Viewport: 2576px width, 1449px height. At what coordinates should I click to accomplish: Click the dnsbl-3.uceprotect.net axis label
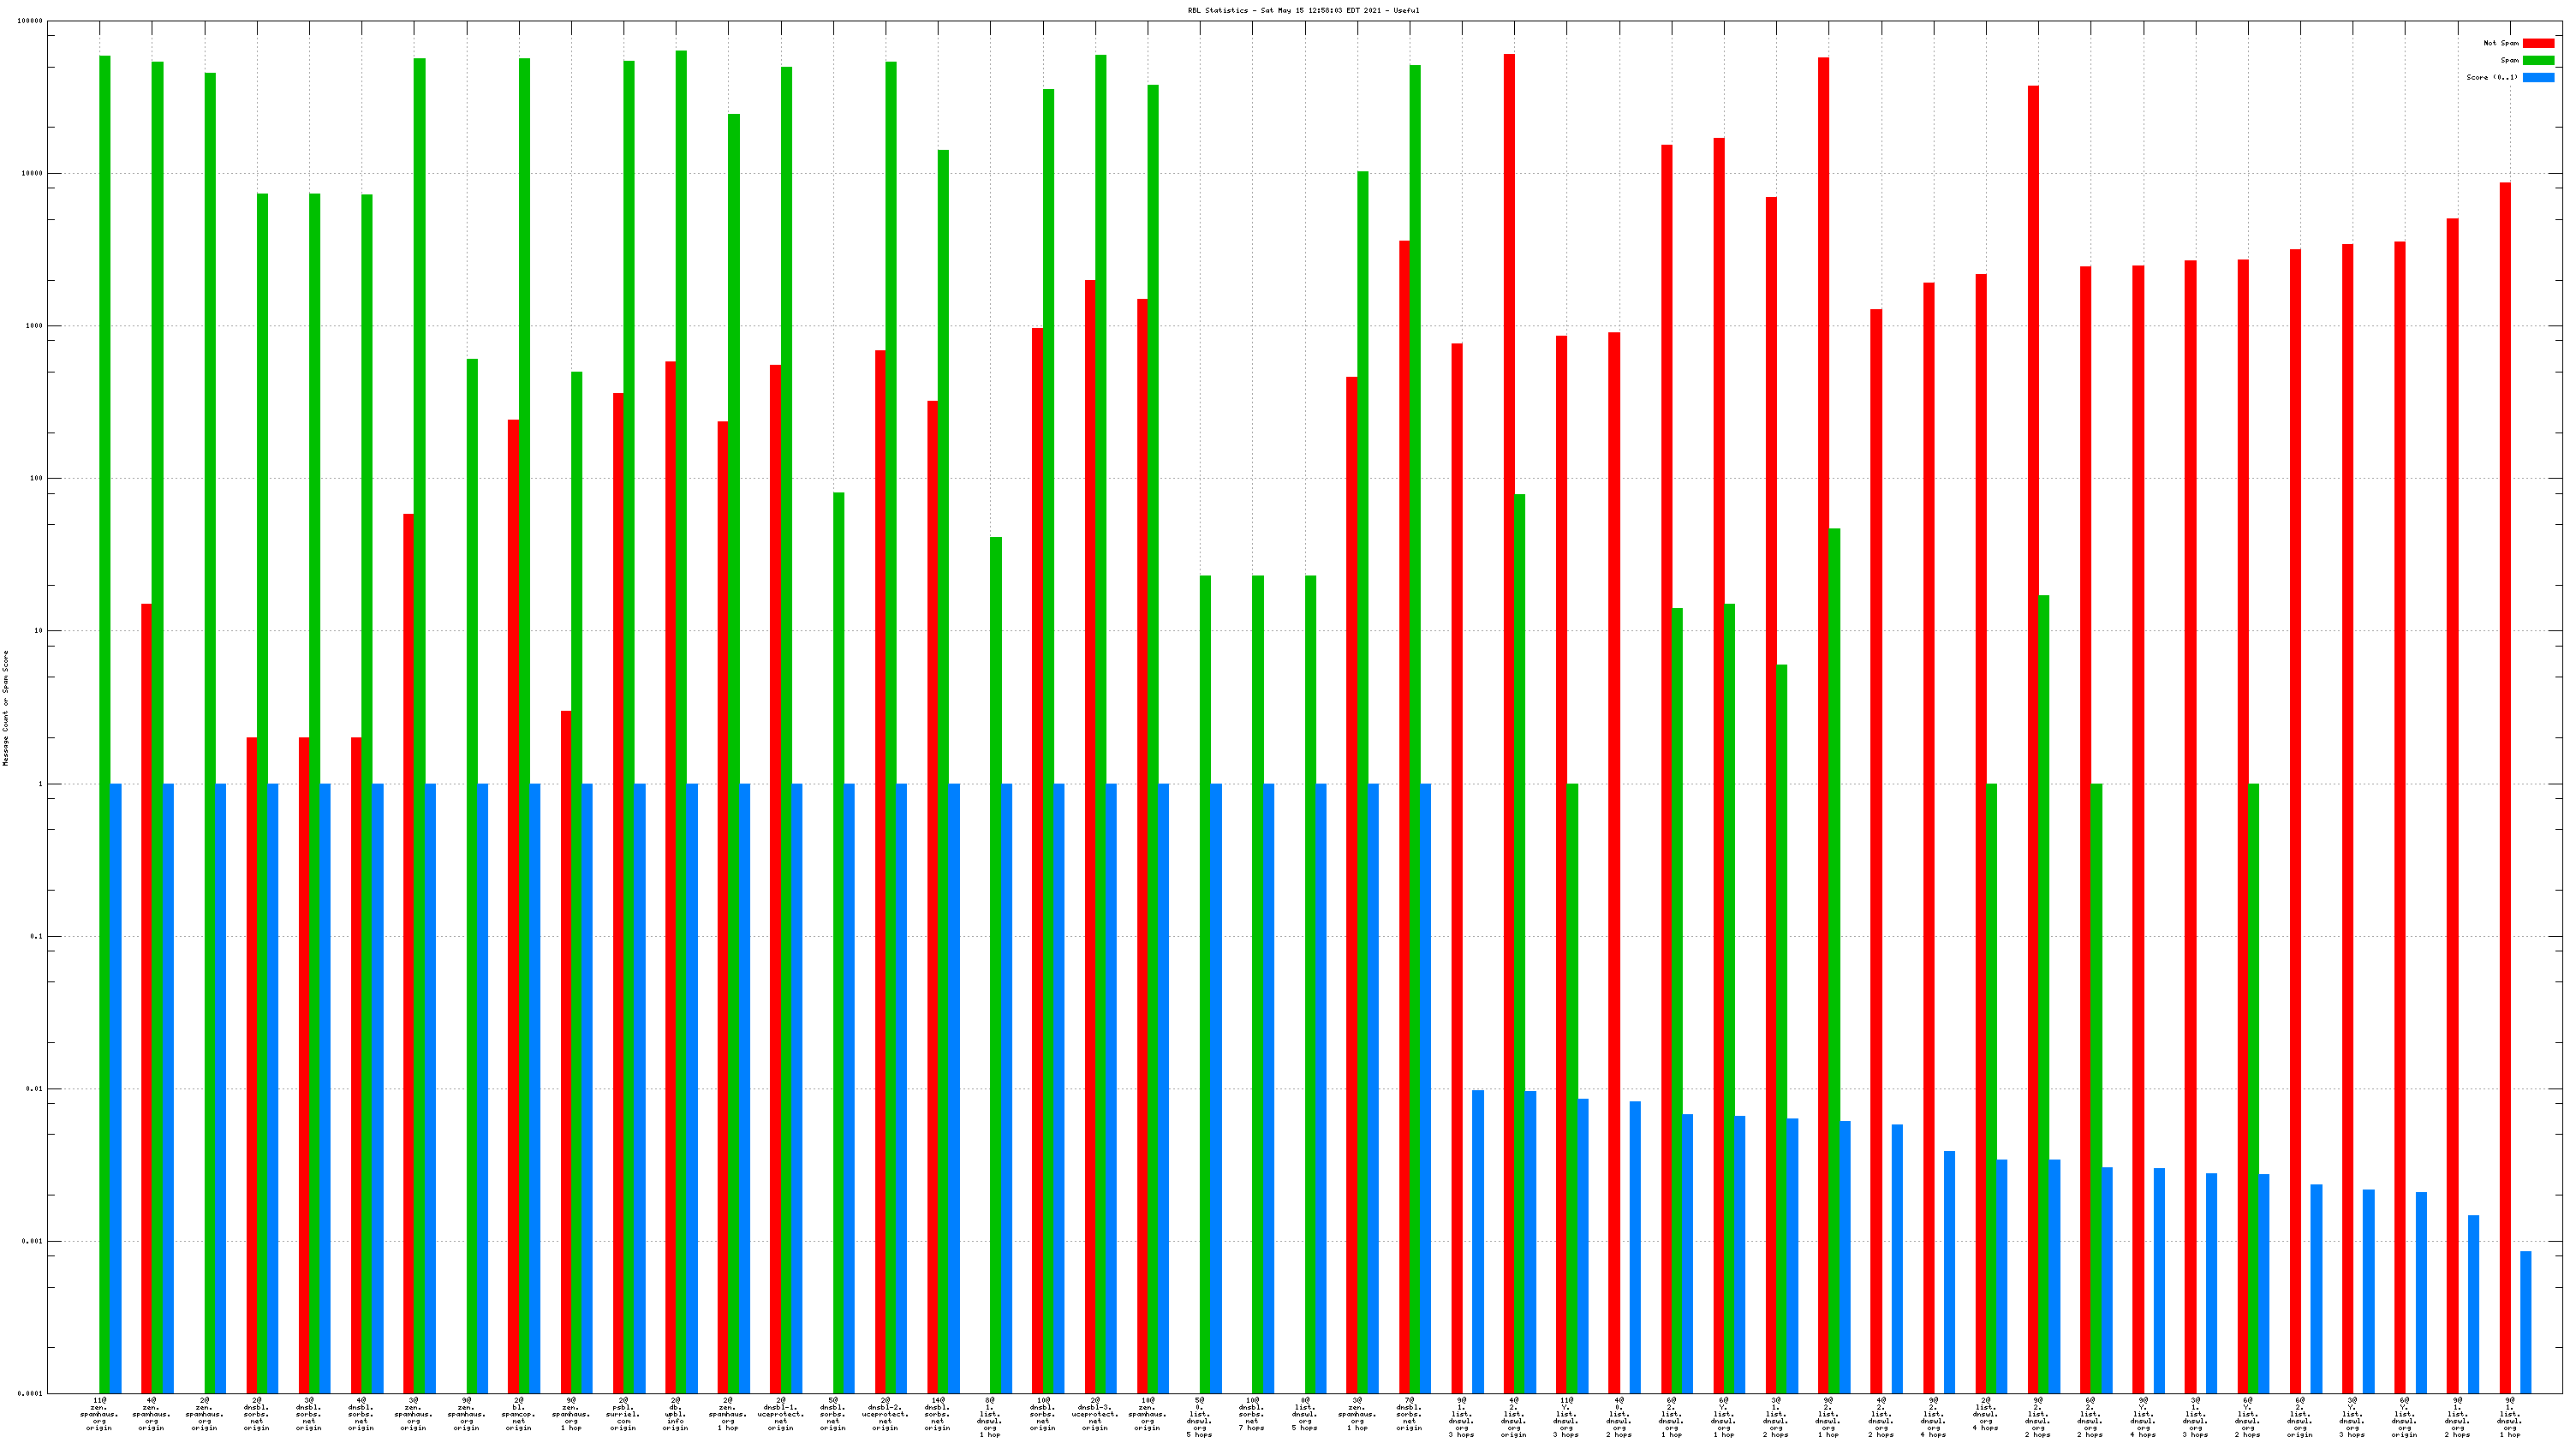point(1095,1414)
